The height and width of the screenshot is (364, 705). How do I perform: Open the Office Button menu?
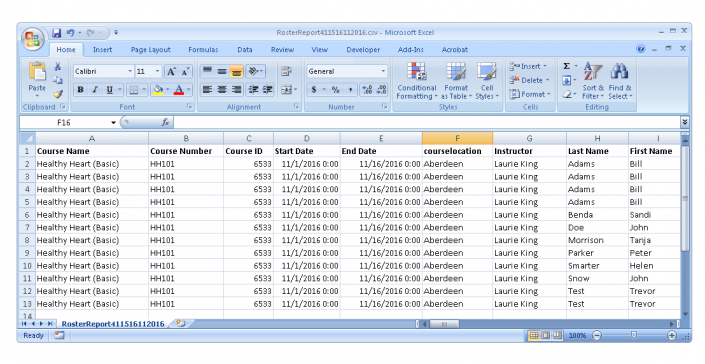[32, 39]
